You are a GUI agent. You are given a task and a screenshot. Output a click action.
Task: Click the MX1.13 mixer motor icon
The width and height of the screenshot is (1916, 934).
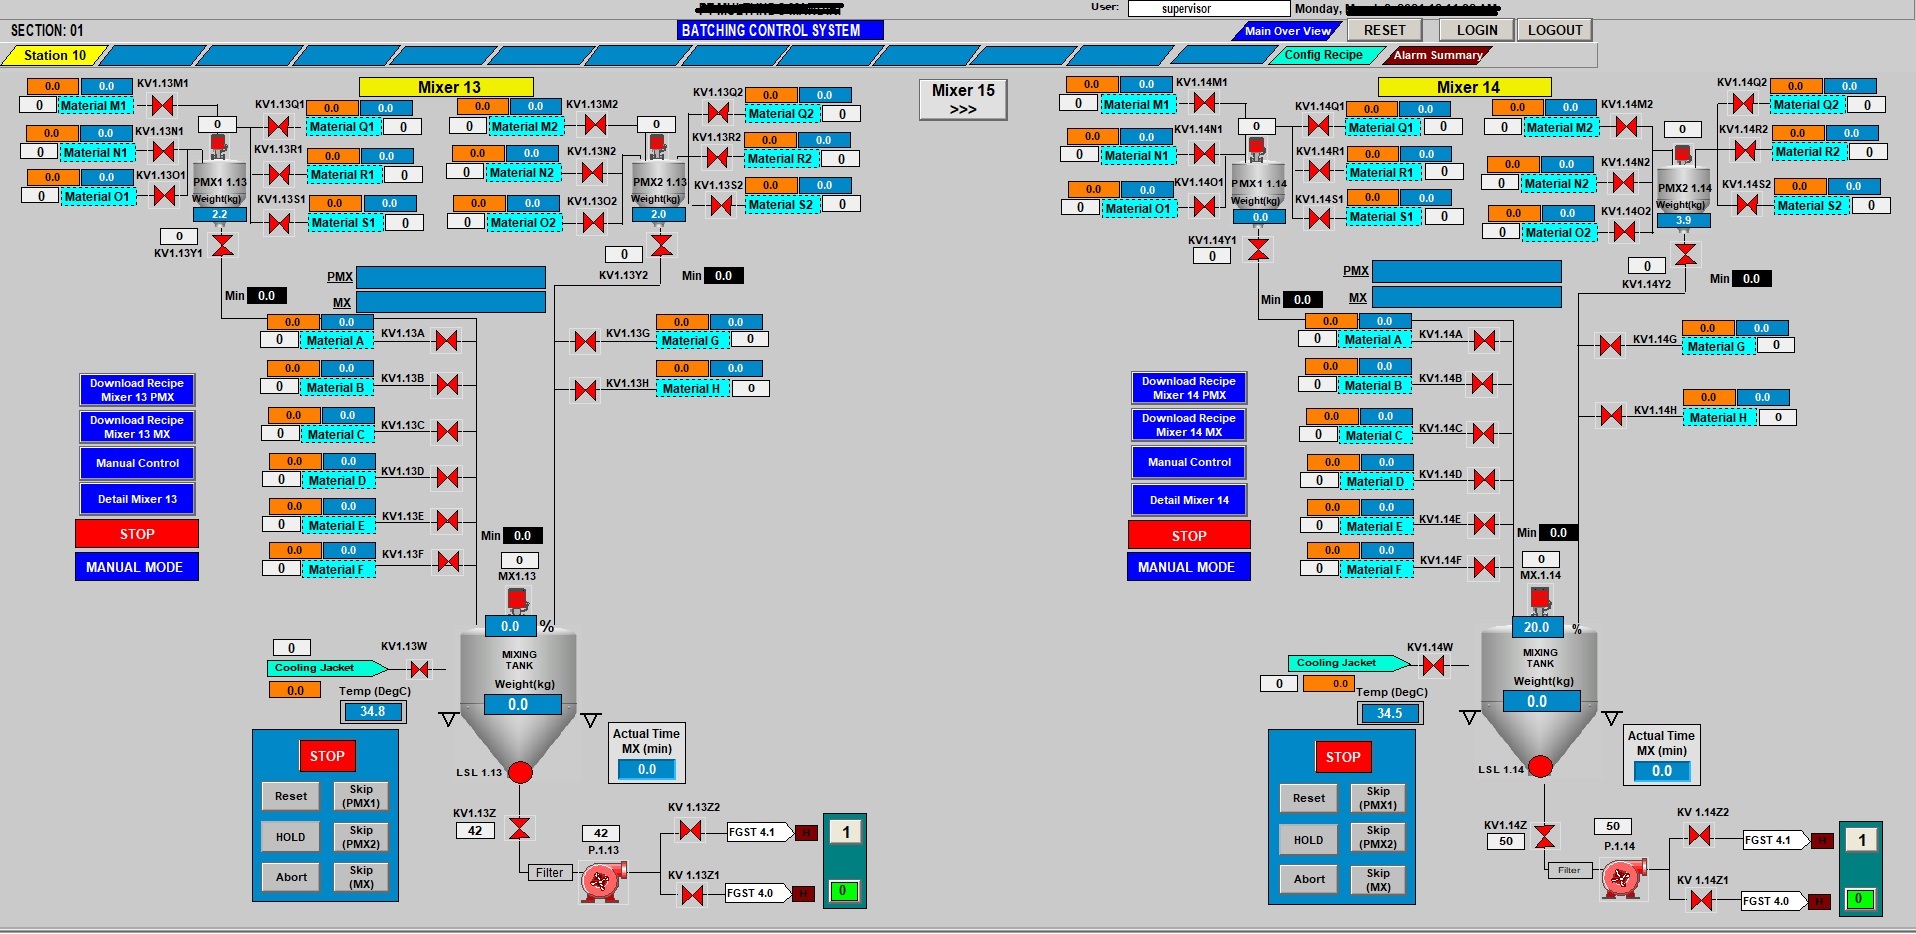(517, 599)
